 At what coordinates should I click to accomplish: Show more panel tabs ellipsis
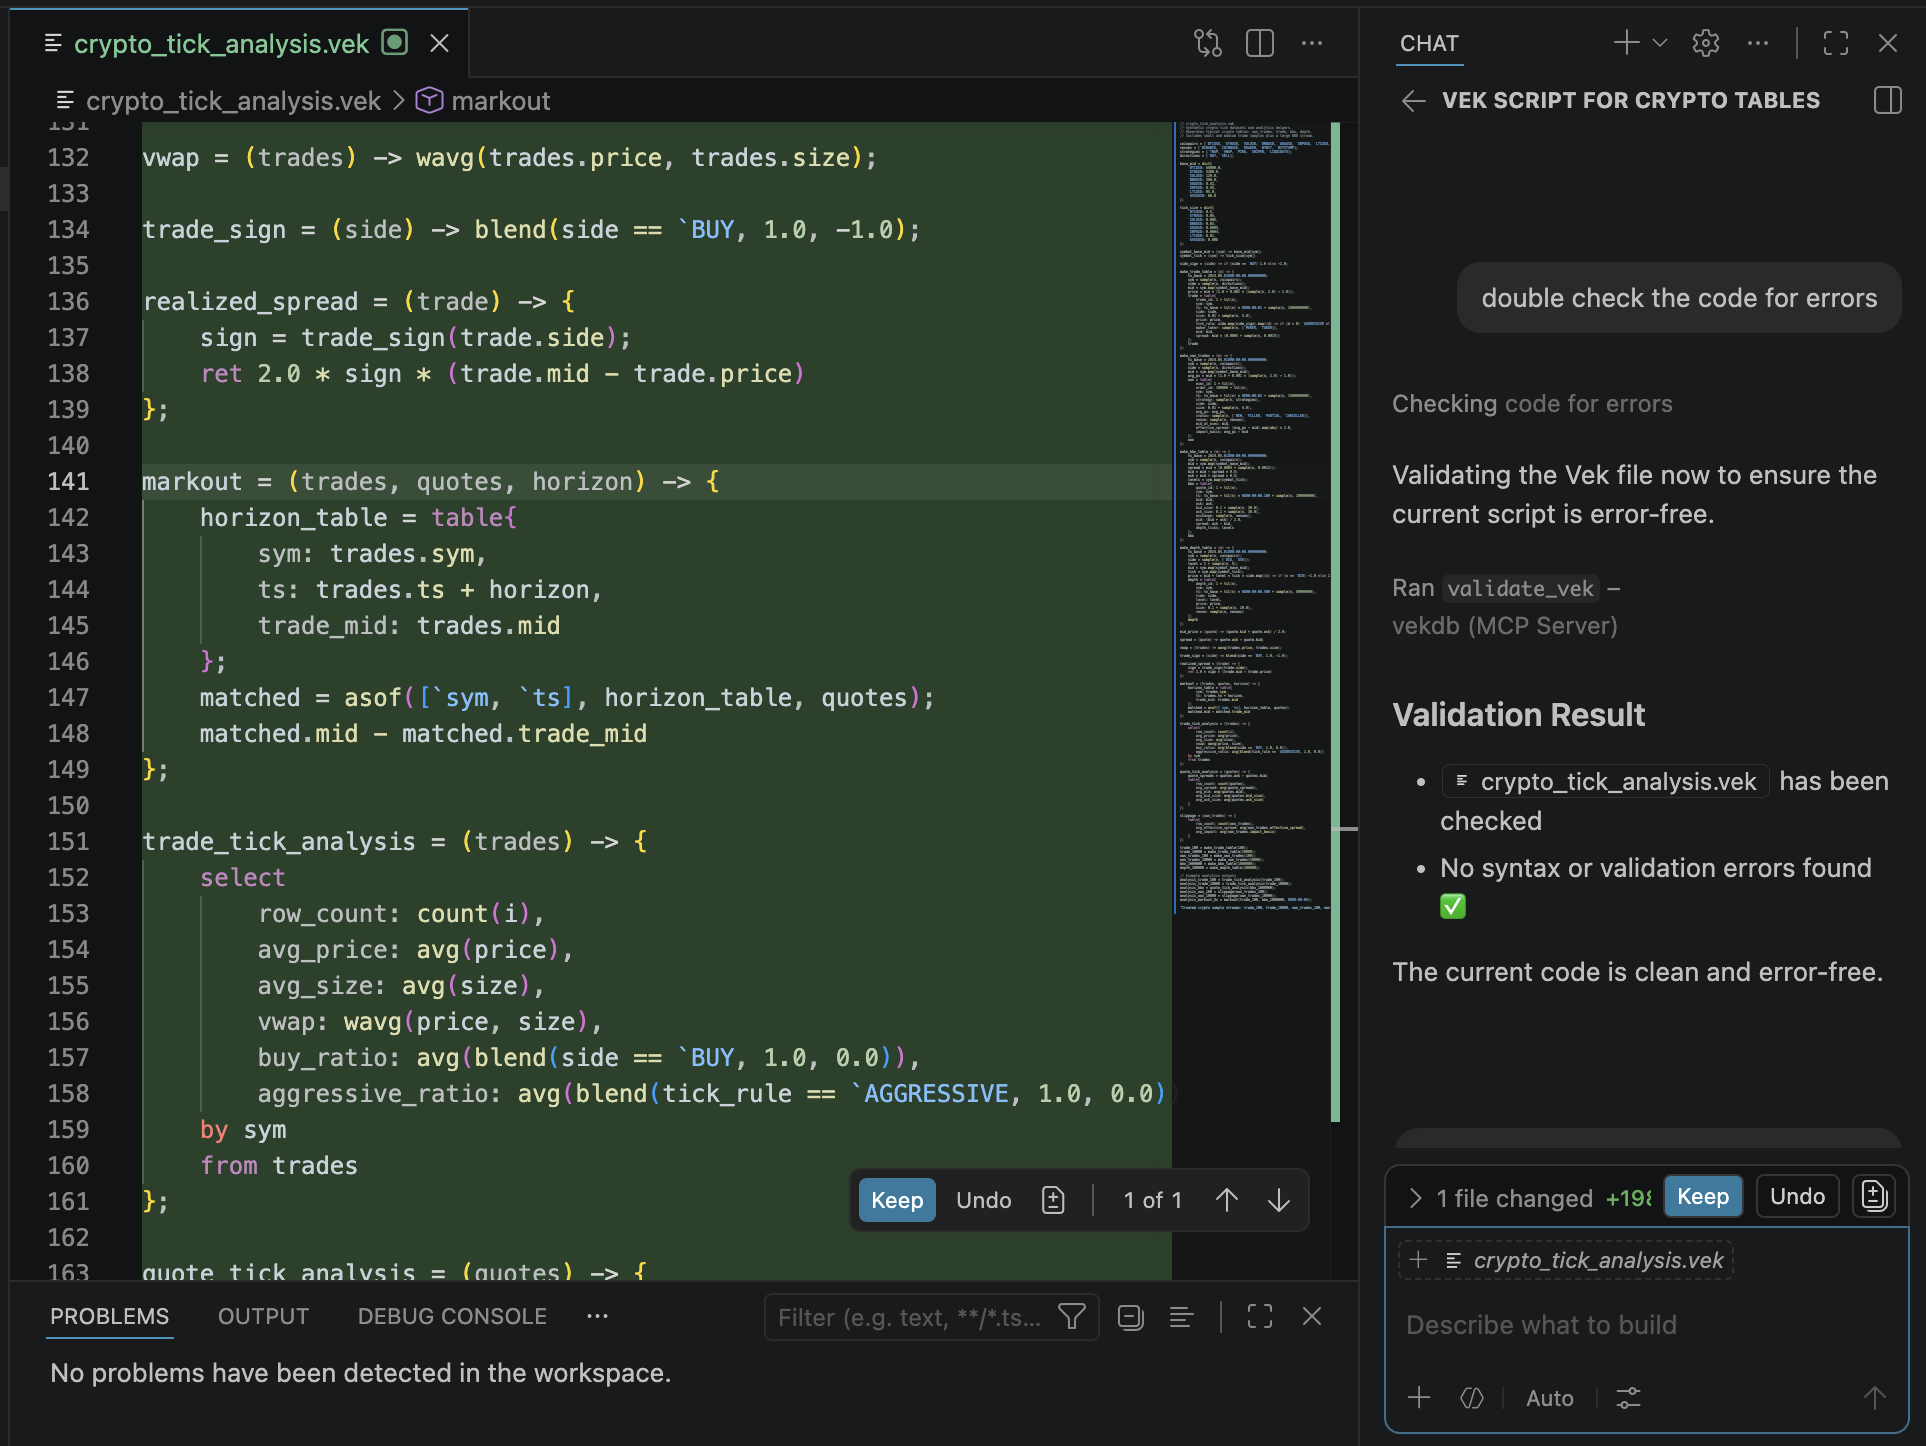point(597,1316)
